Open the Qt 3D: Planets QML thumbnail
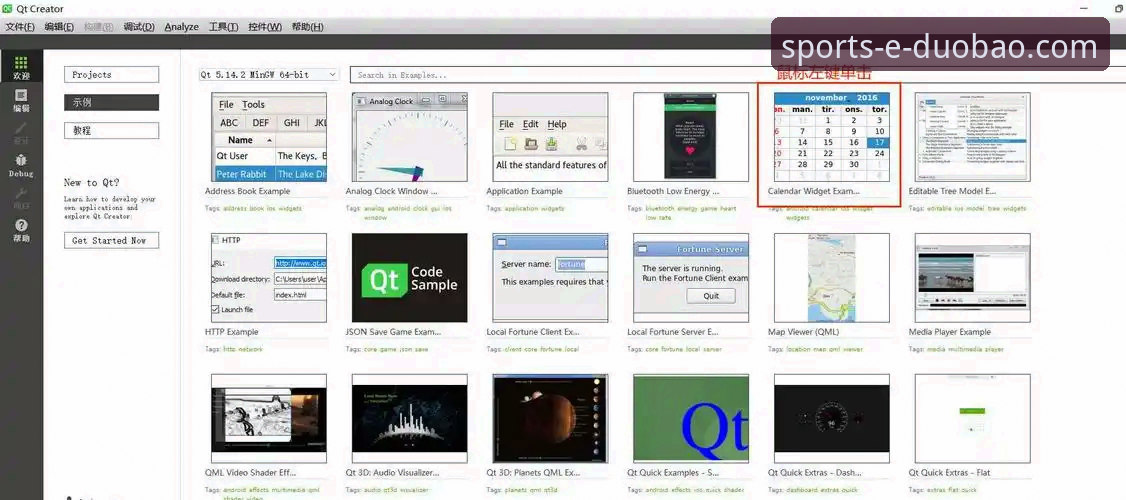Screen dimensions: 1126x500 (x=550, y=418)
